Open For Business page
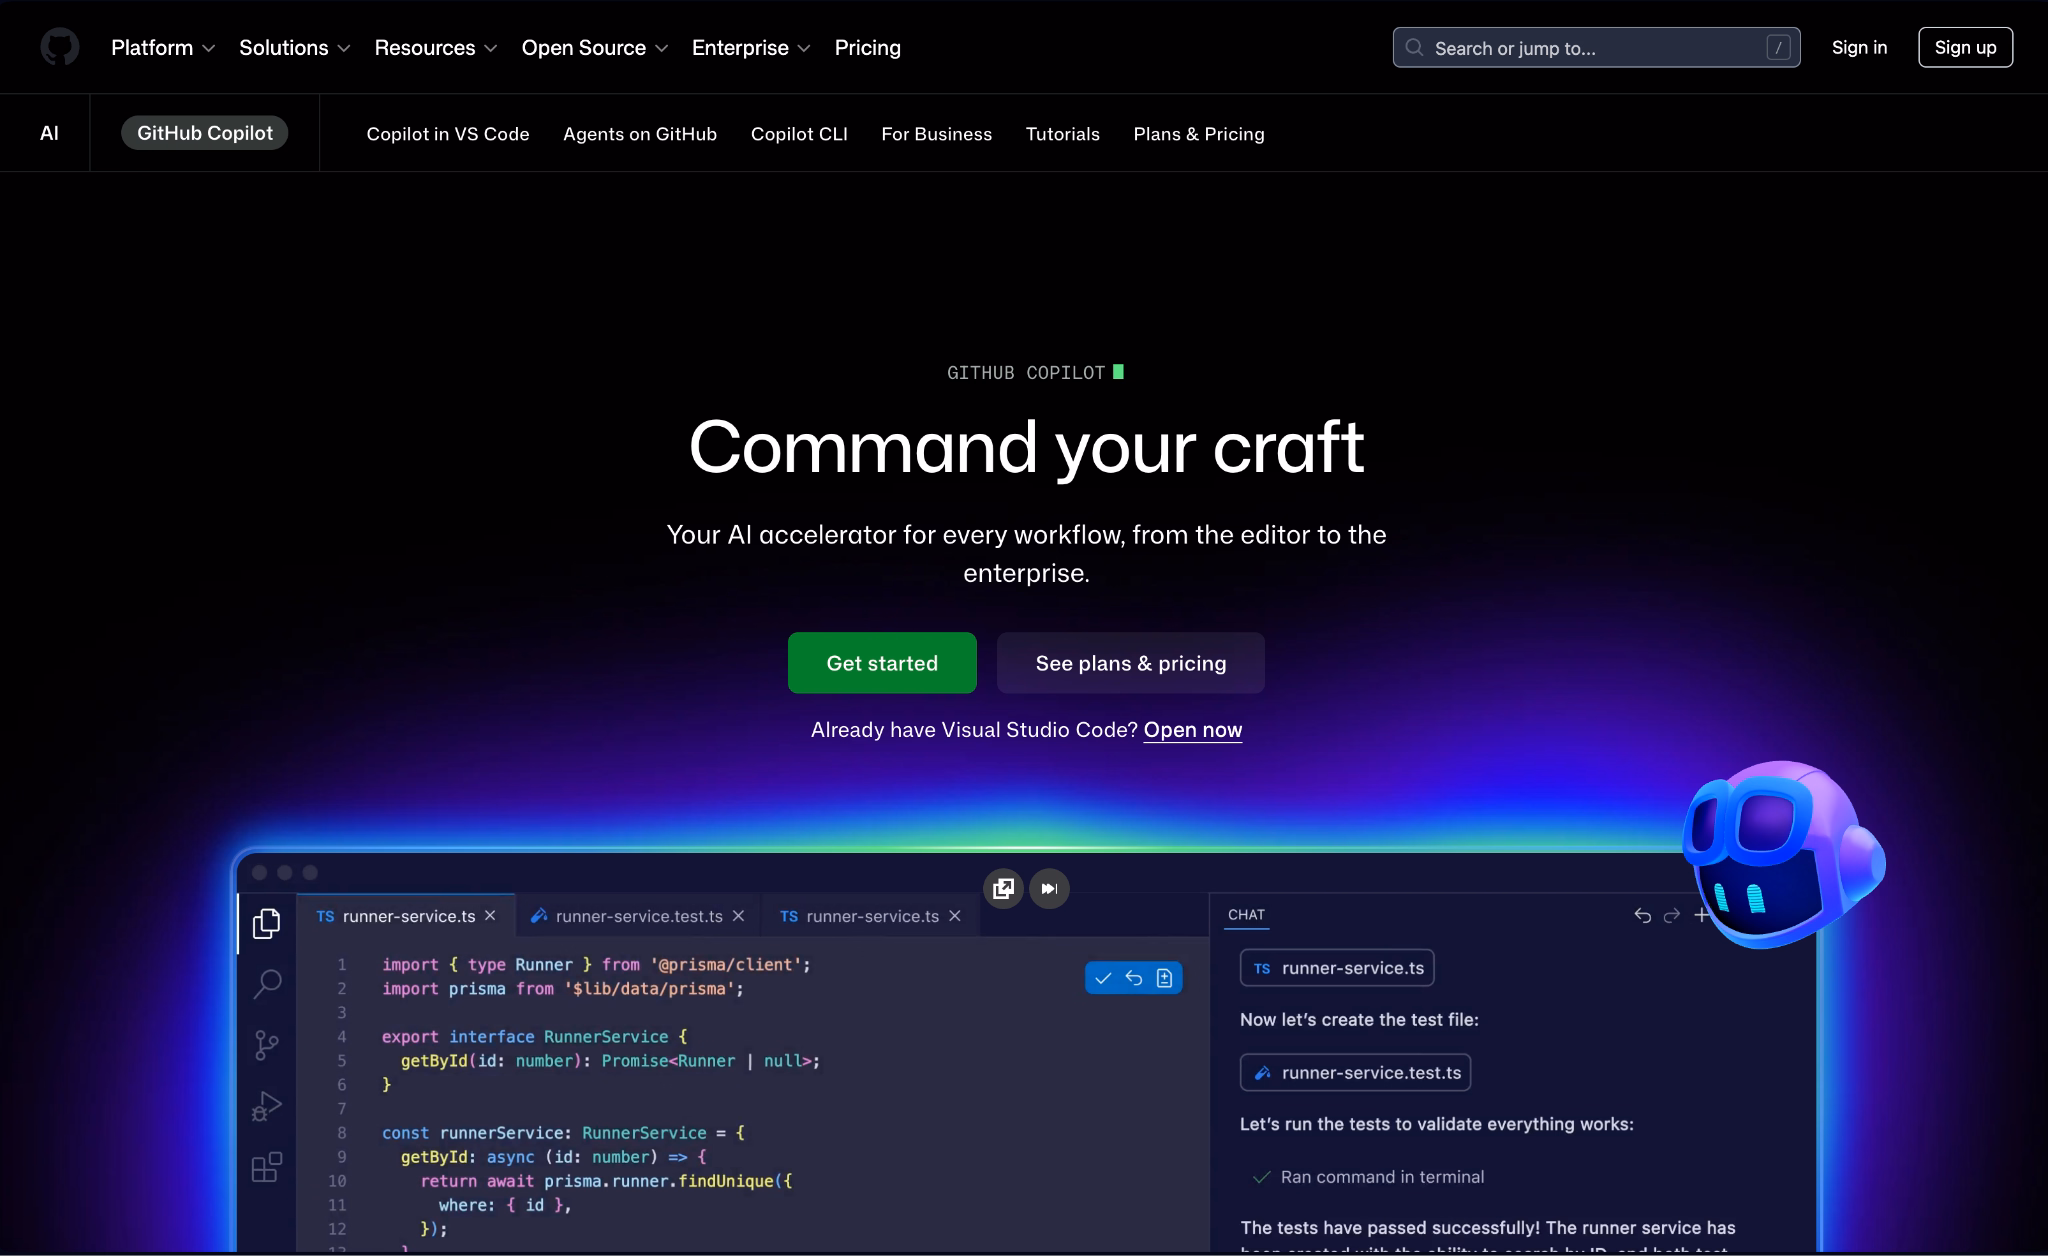Screen dimensions: 2048x1256 [x=936, y=134]
